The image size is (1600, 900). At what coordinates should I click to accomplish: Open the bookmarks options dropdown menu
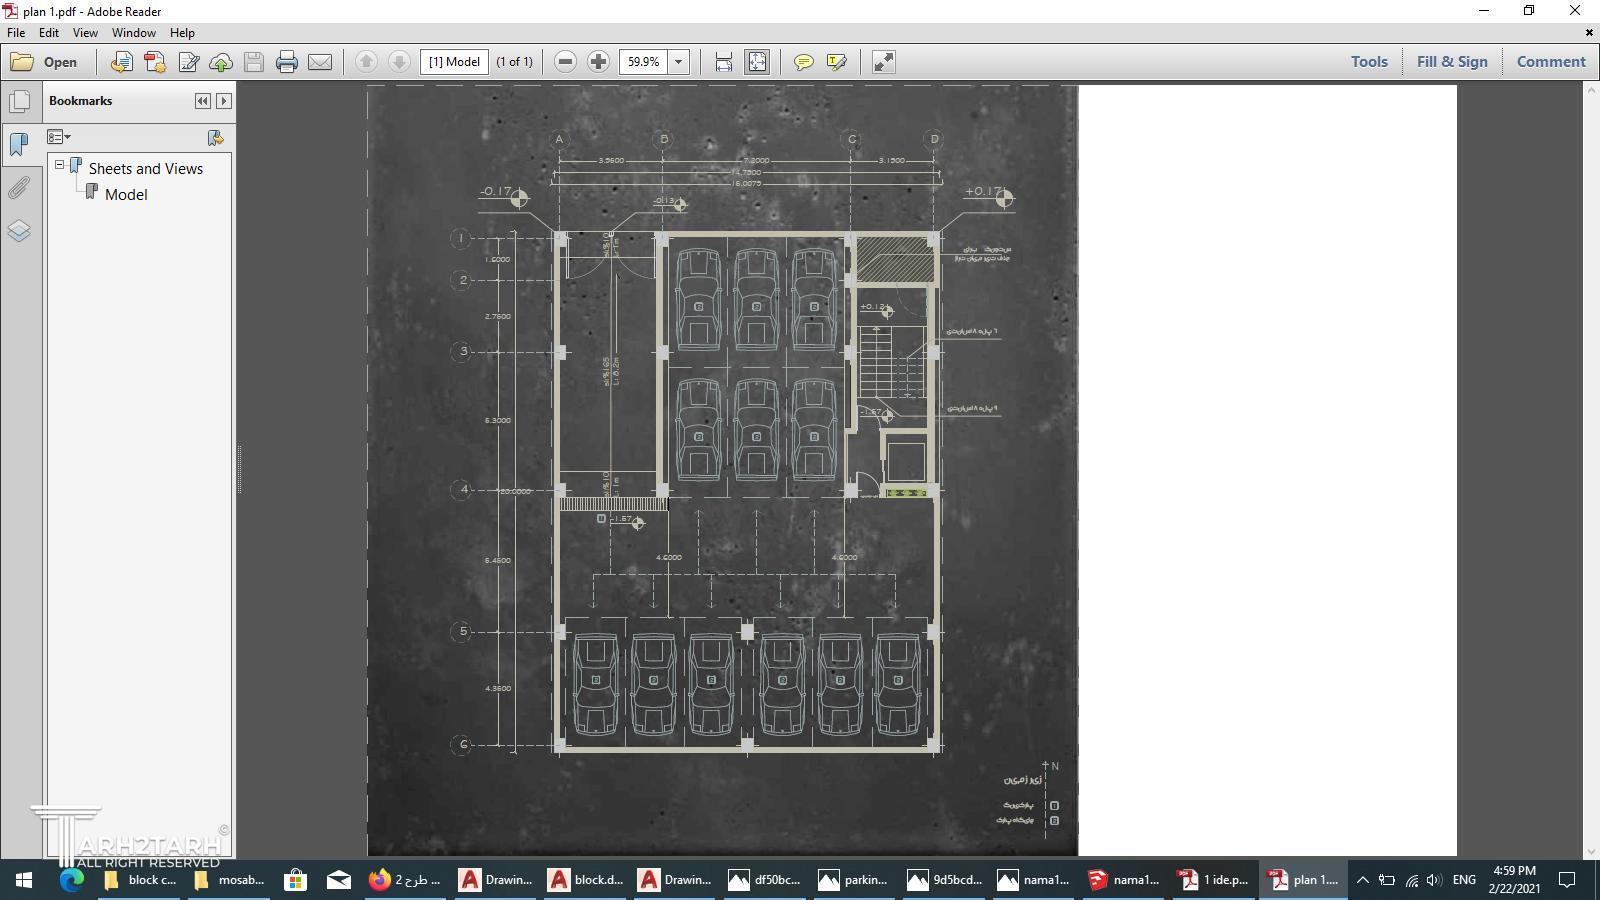[59, 137]
